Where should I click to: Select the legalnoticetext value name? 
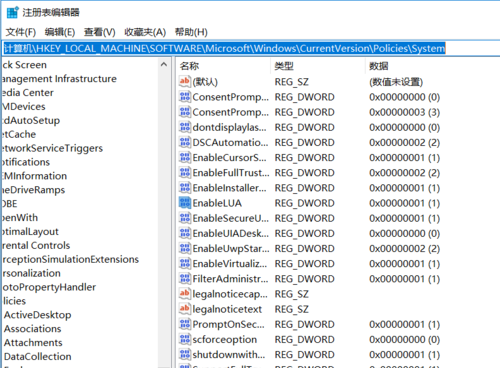227,309
